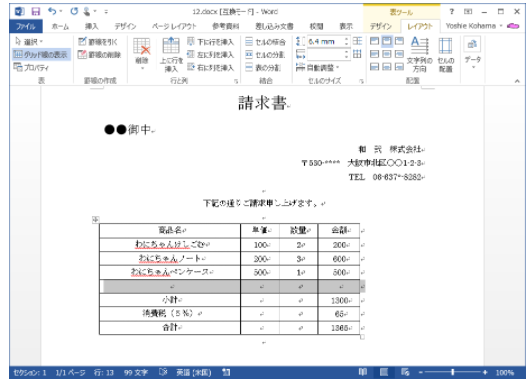Click distribute rows evenly icon

(x=358, y=41)
